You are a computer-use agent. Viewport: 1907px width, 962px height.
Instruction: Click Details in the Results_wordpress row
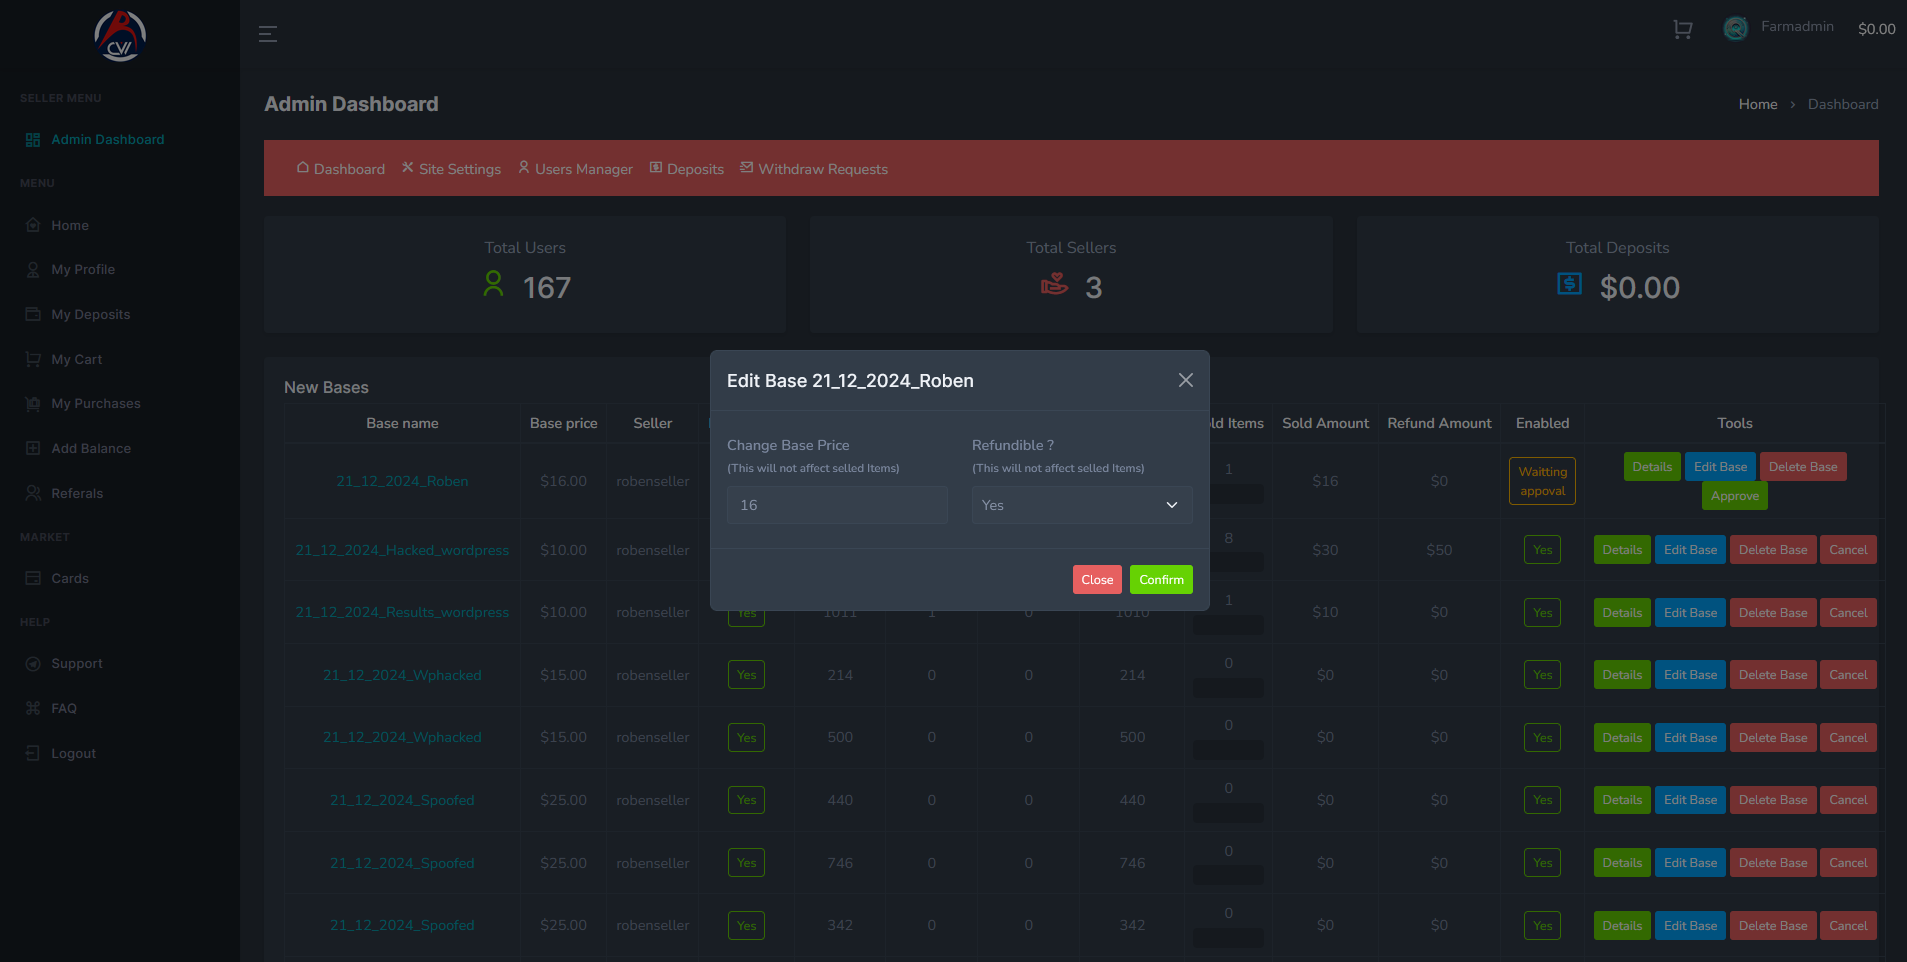pos(1622,613)
